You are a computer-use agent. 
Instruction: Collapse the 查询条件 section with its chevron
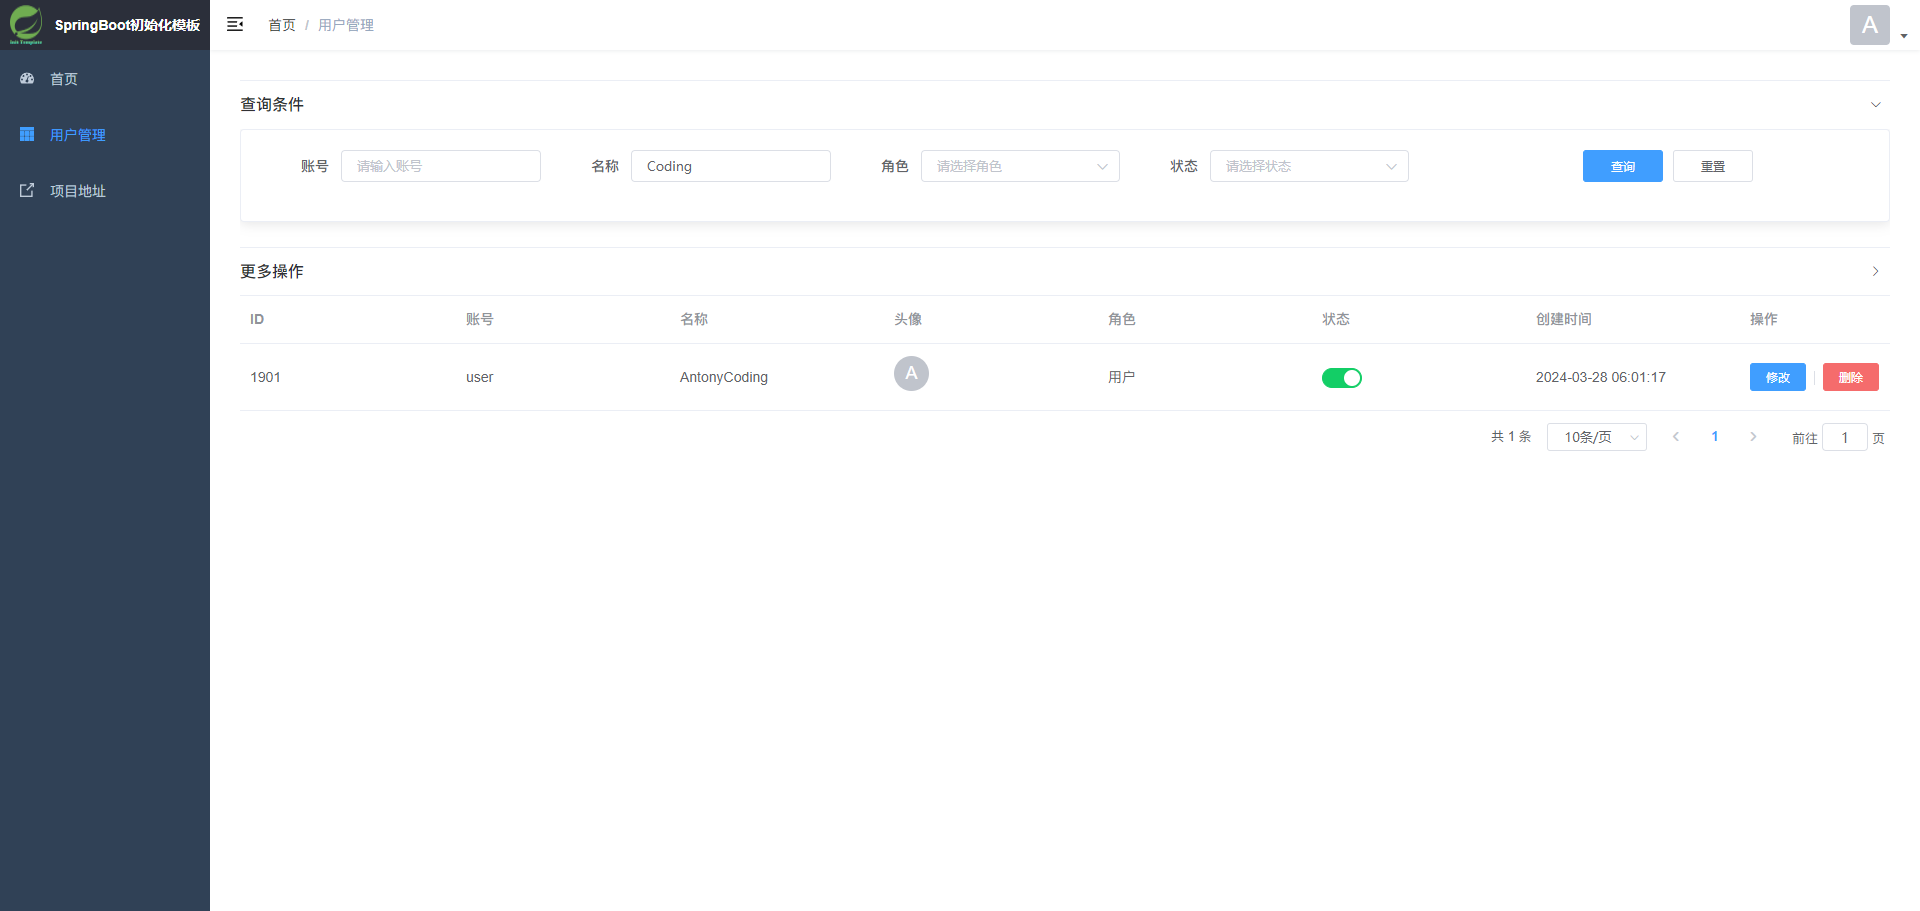[1875, 104]
